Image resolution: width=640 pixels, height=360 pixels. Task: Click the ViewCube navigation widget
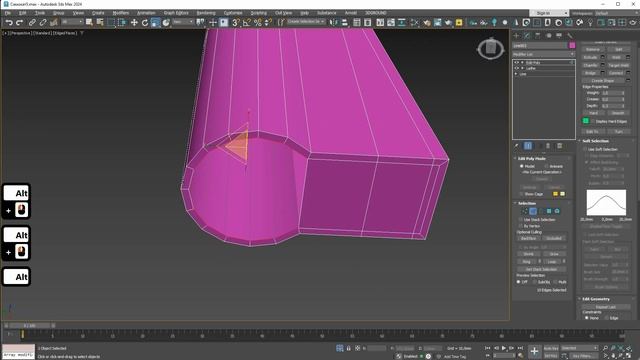[x=491, y=49]
